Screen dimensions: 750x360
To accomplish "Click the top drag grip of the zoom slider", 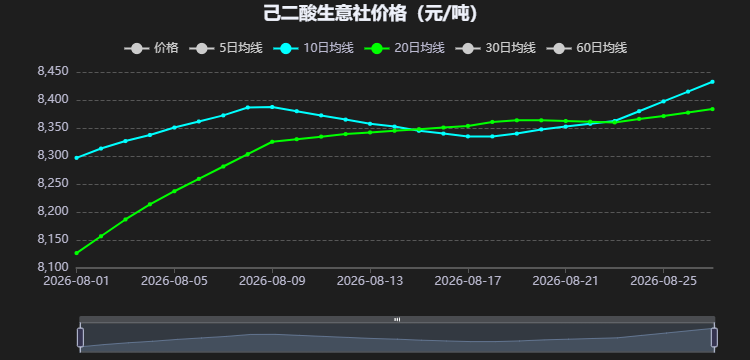I will pos(397,319).
